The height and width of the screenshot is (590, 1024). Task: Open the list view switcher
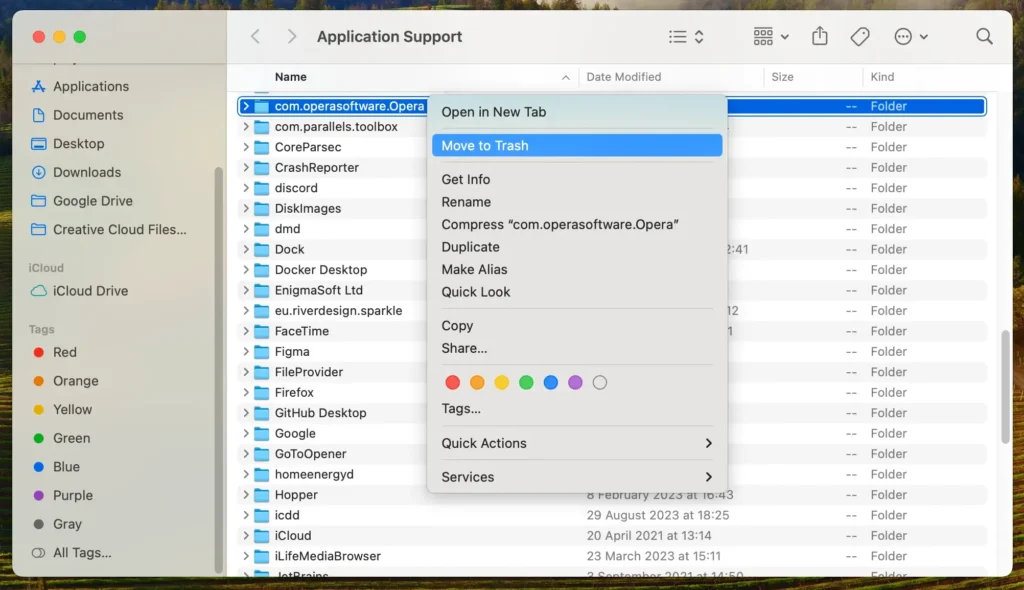(x=686, y=37)
